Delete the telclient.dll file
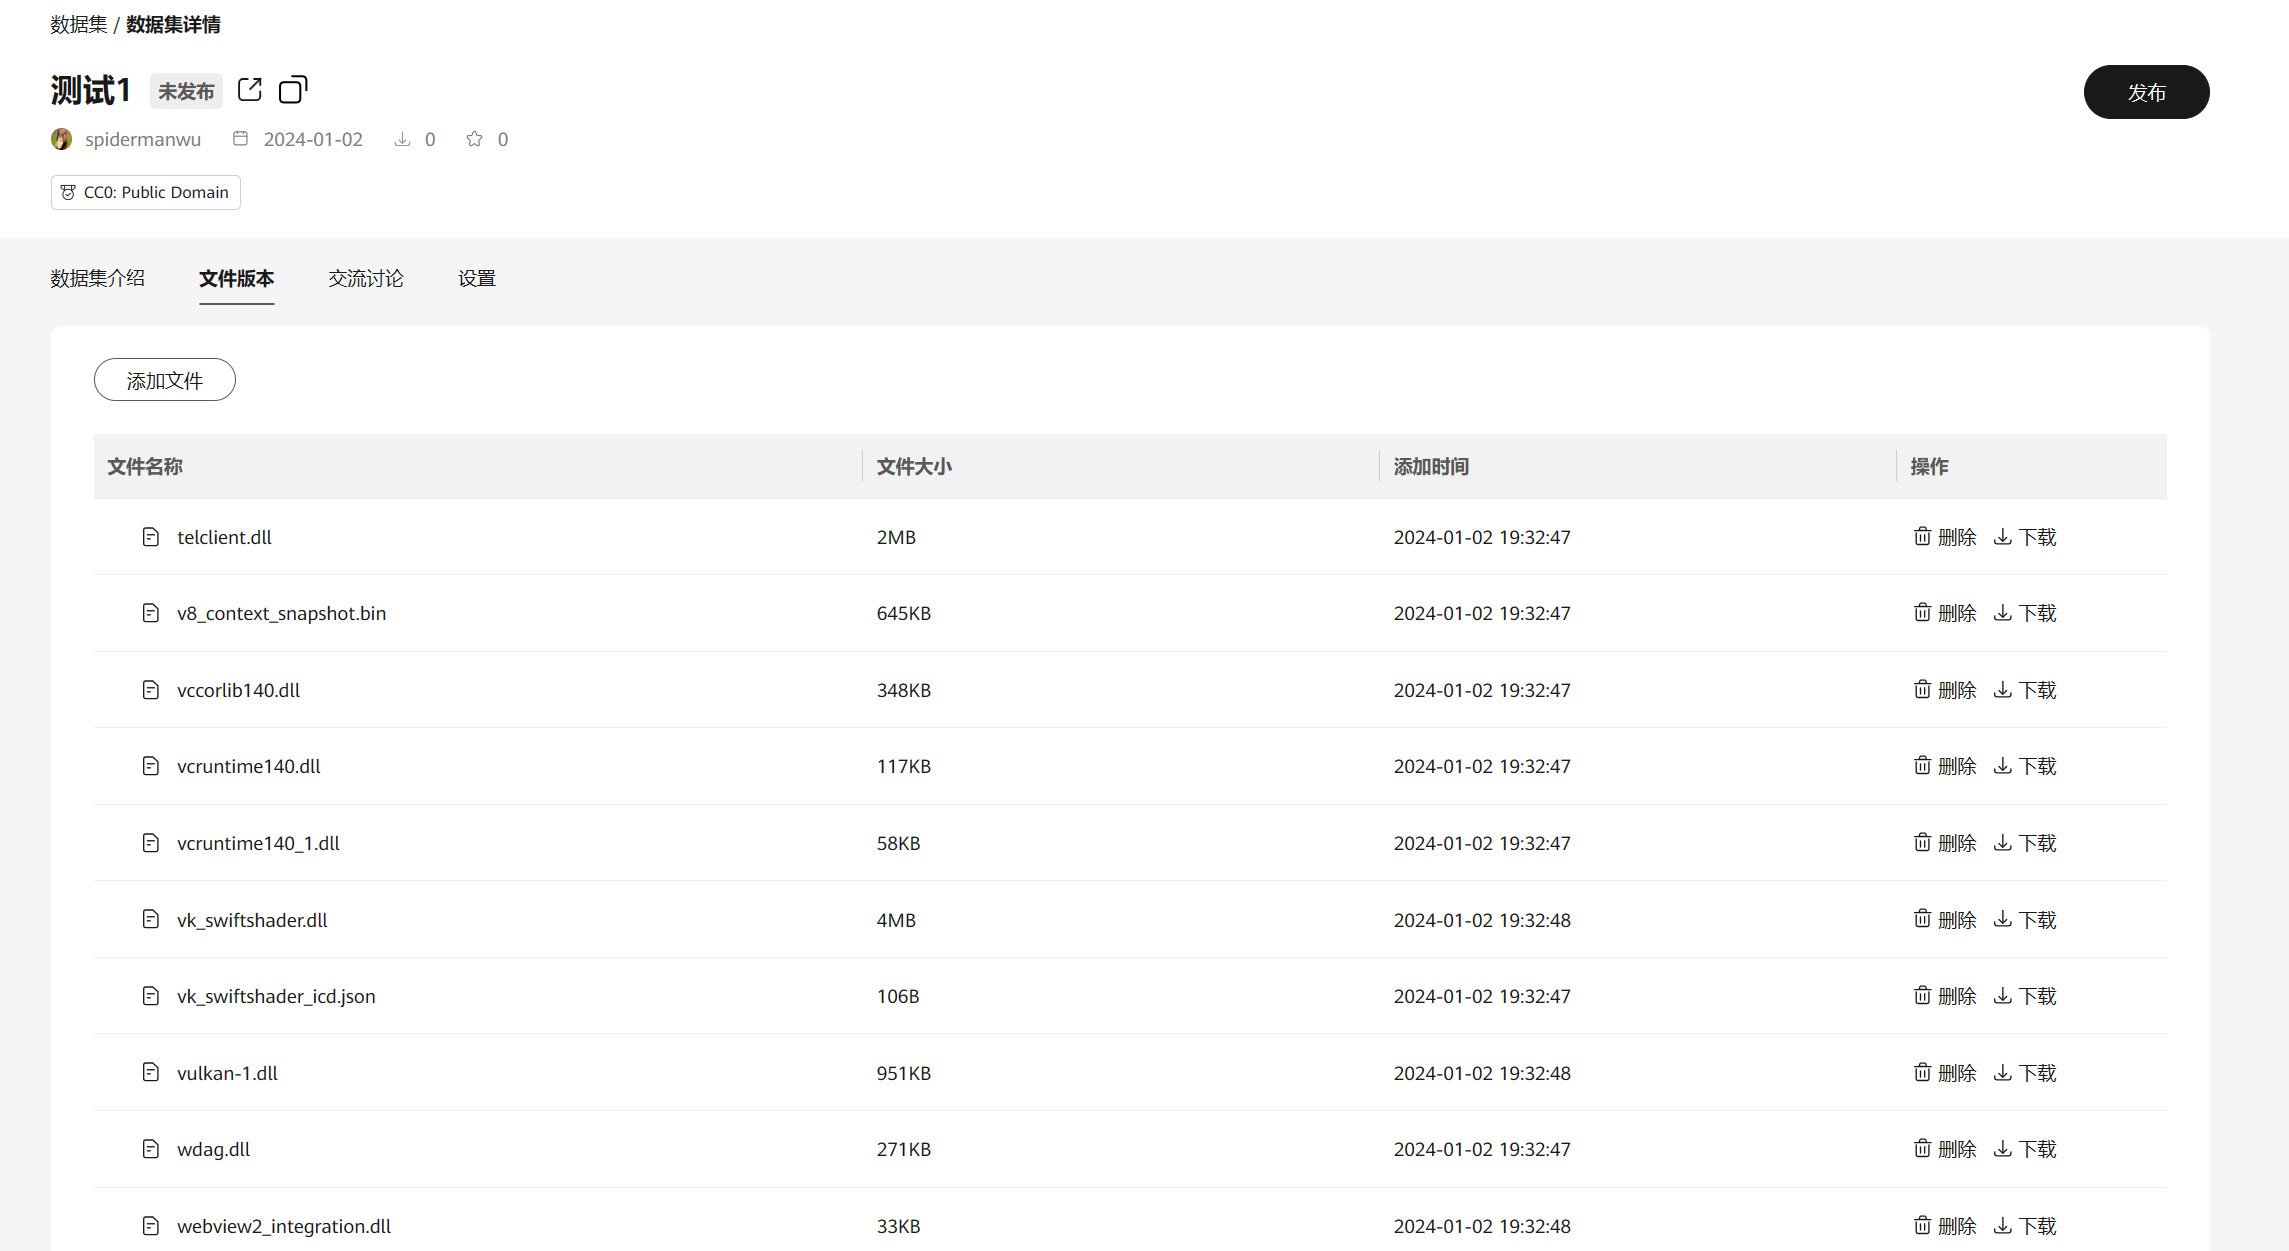Image resolution: width=2289 pixels, height=1251 pixels. point(1944,537)
